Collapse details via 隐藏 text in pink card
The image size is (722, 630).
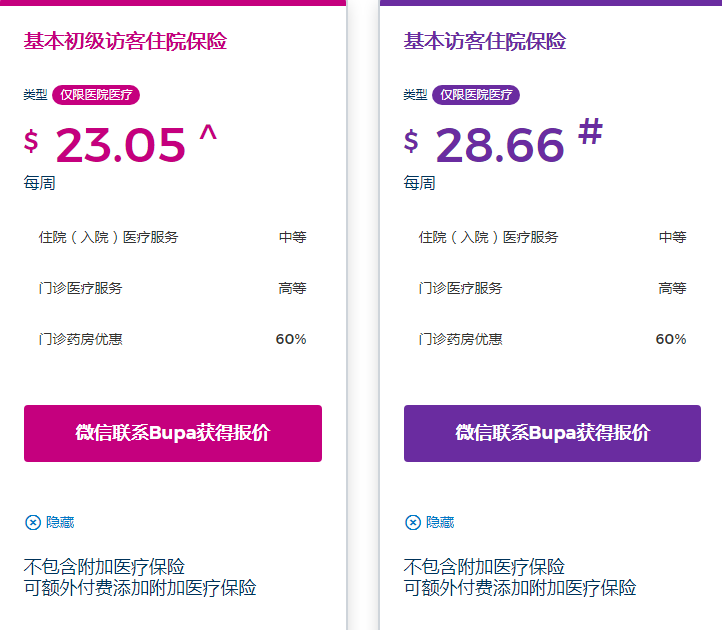point(60,522)
